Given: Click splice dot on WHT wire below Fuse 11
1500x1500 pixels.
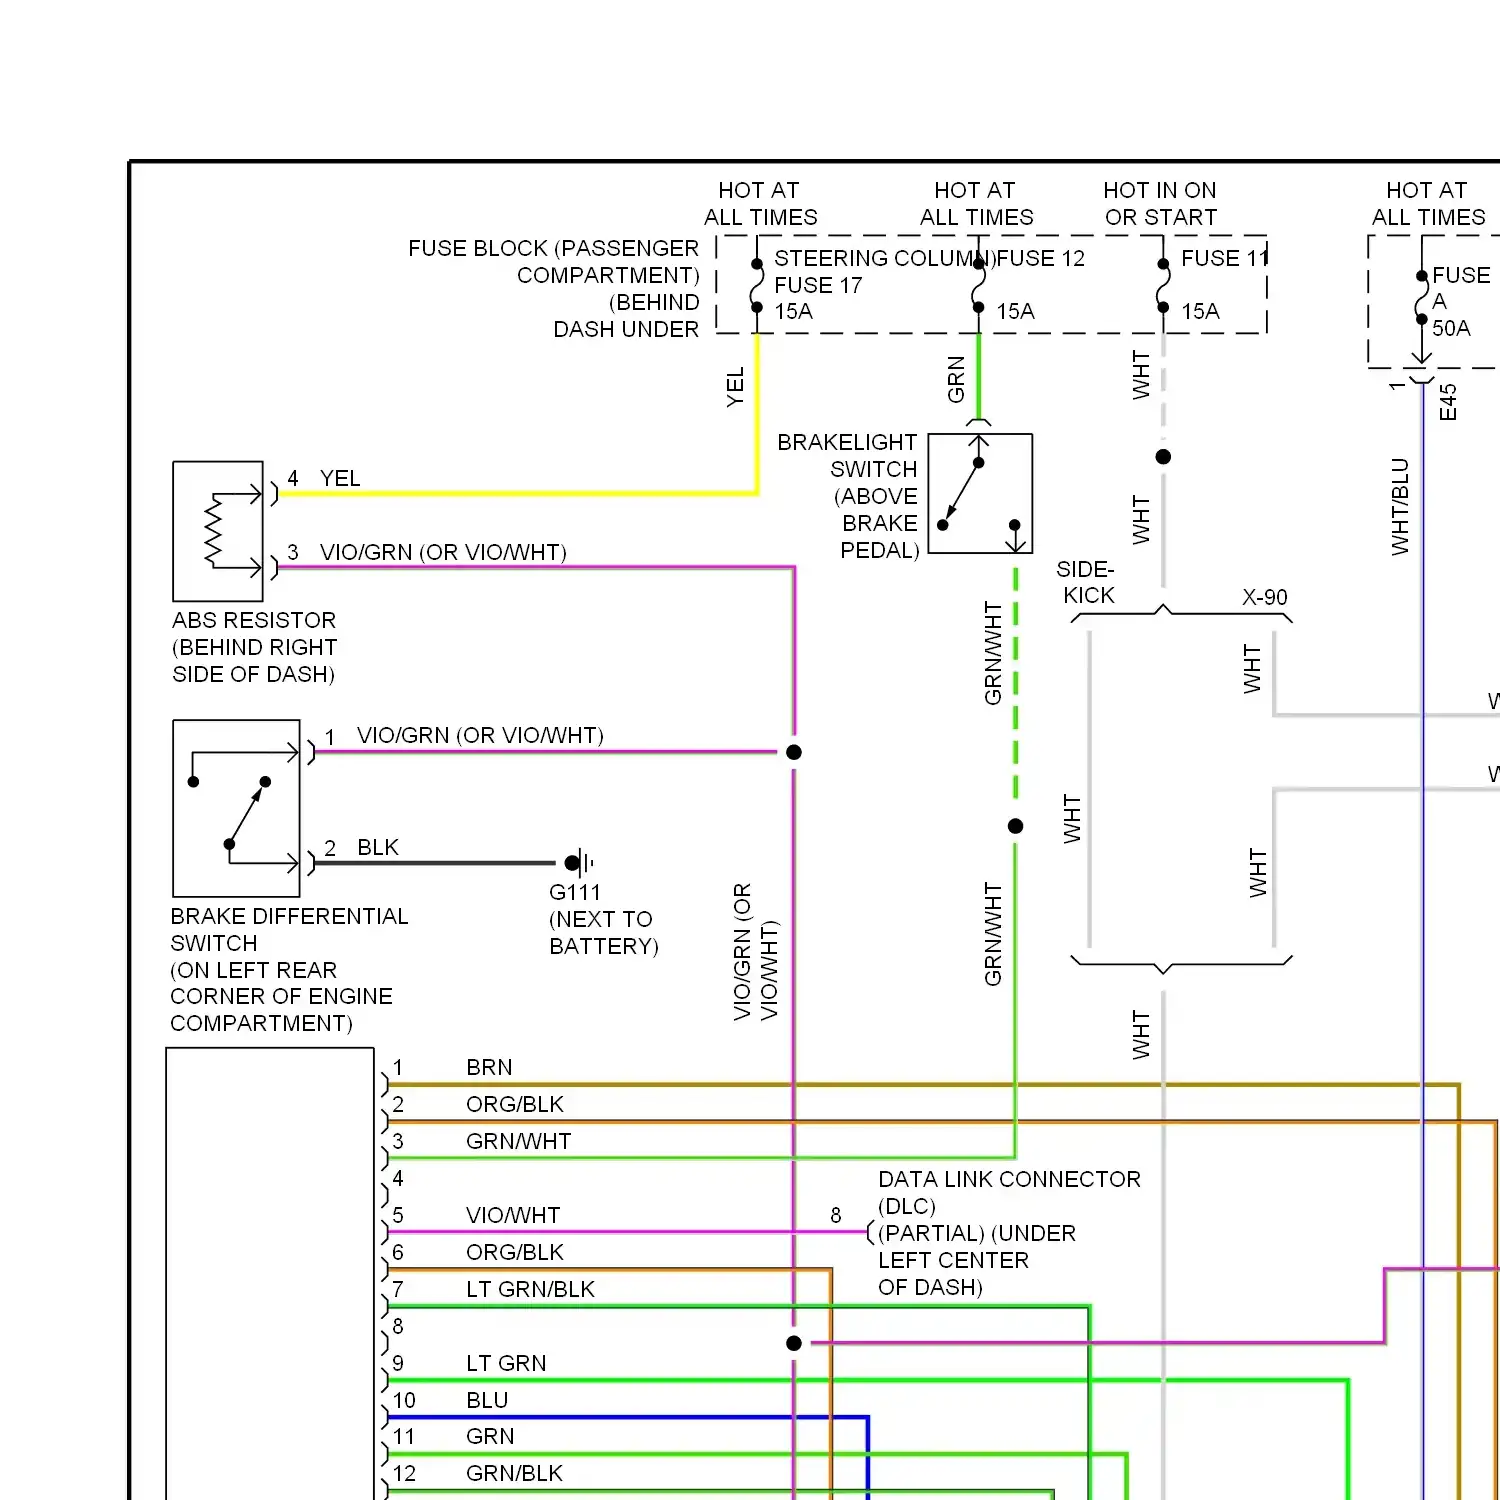Looking at the screenshot, I should (x=1163, y=457).
